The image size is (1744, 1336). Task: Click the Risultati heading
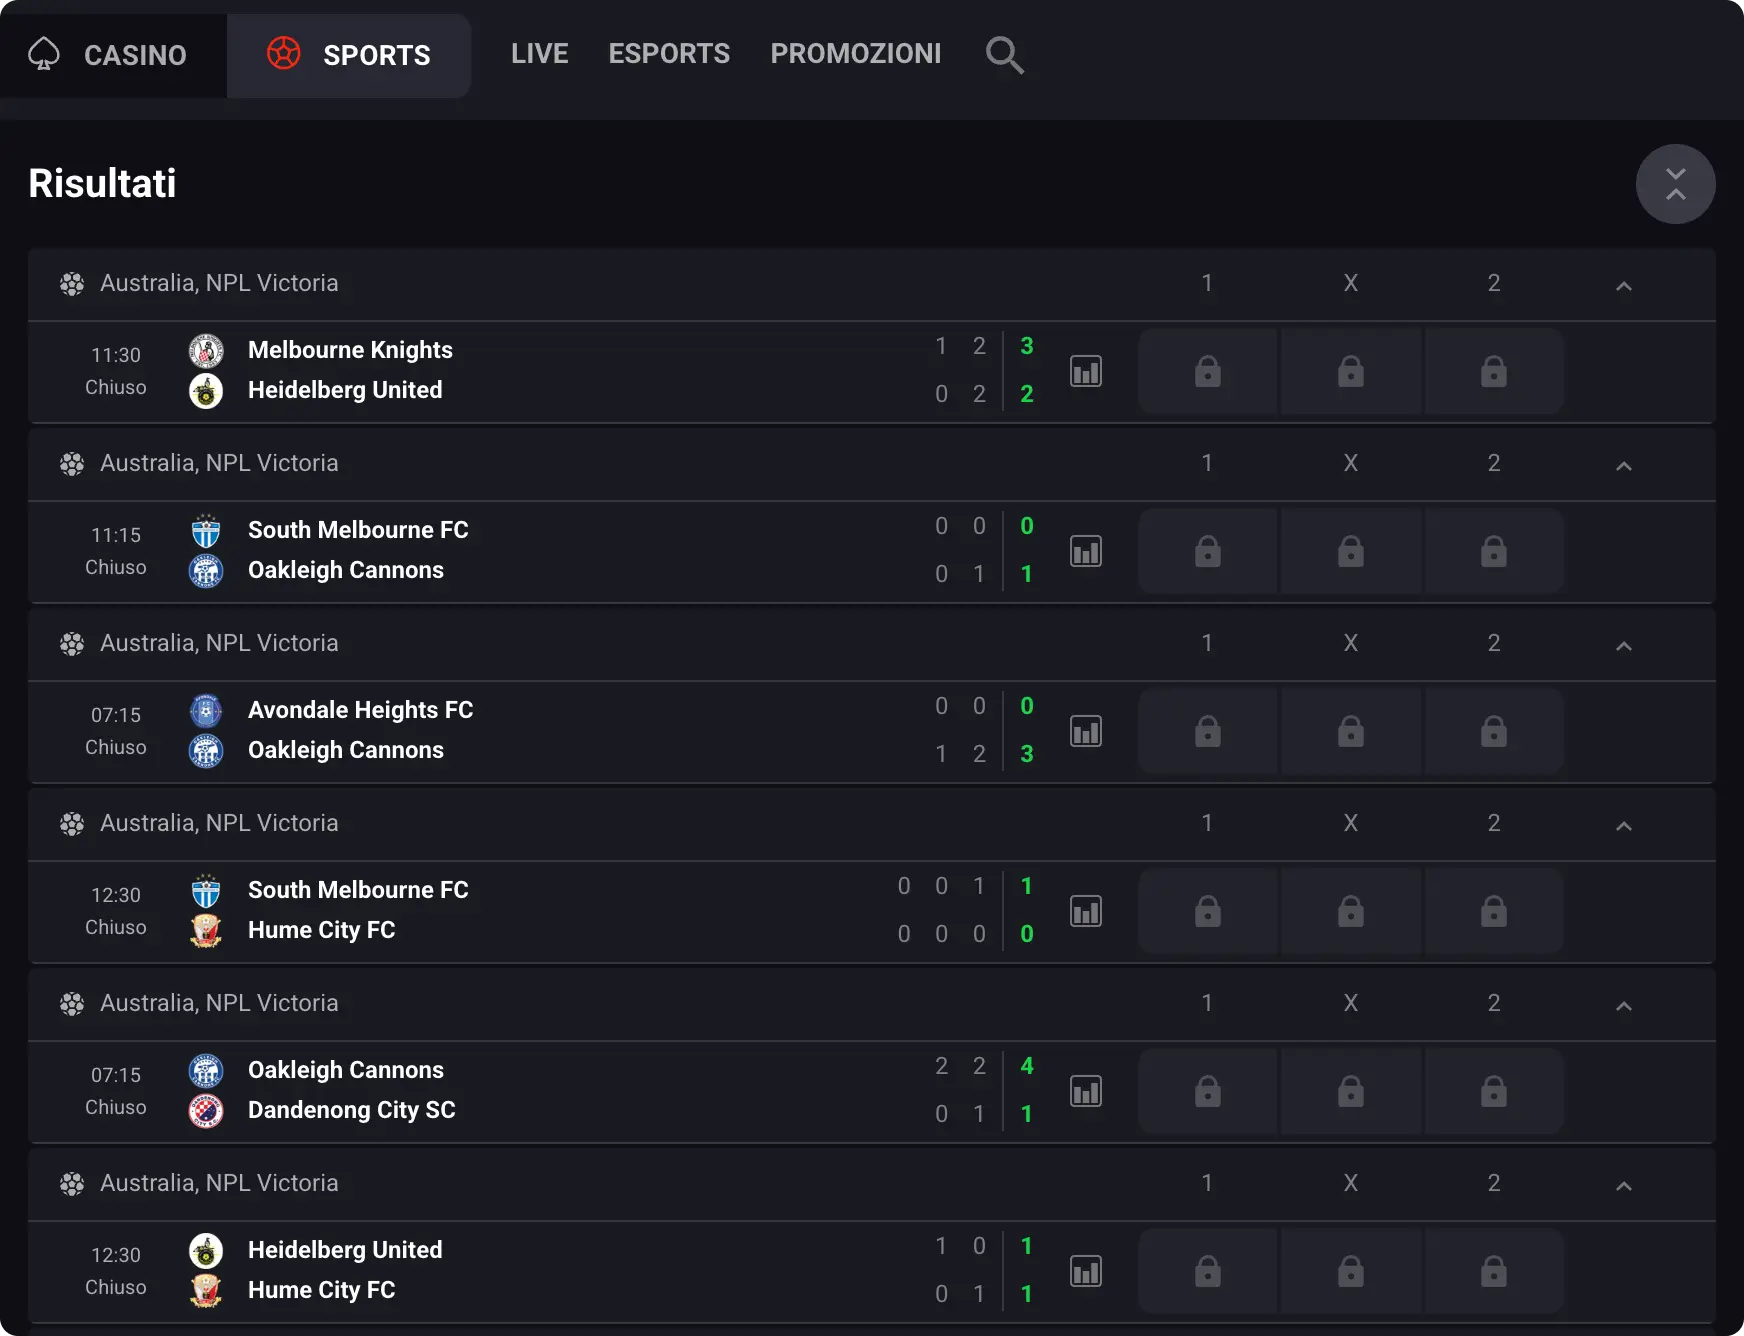coord(102,184)
